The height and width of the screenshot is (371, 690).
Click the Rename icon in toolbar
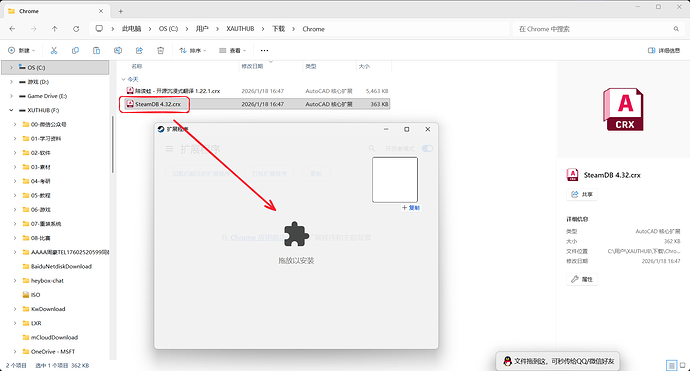[118, 51]
